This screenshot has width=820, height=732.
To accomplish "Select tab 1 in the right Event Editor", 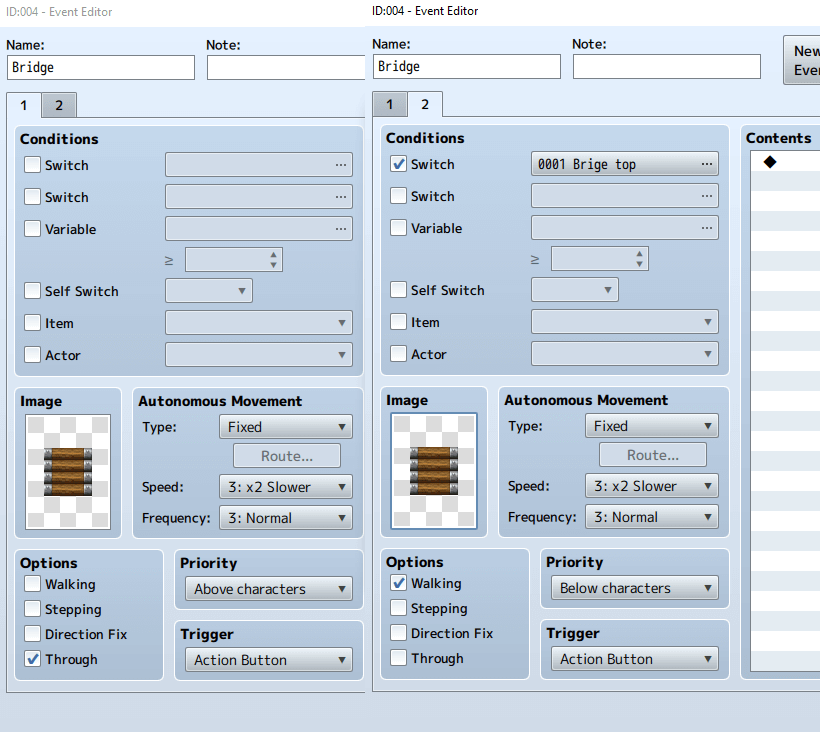I will pos(390,104).
